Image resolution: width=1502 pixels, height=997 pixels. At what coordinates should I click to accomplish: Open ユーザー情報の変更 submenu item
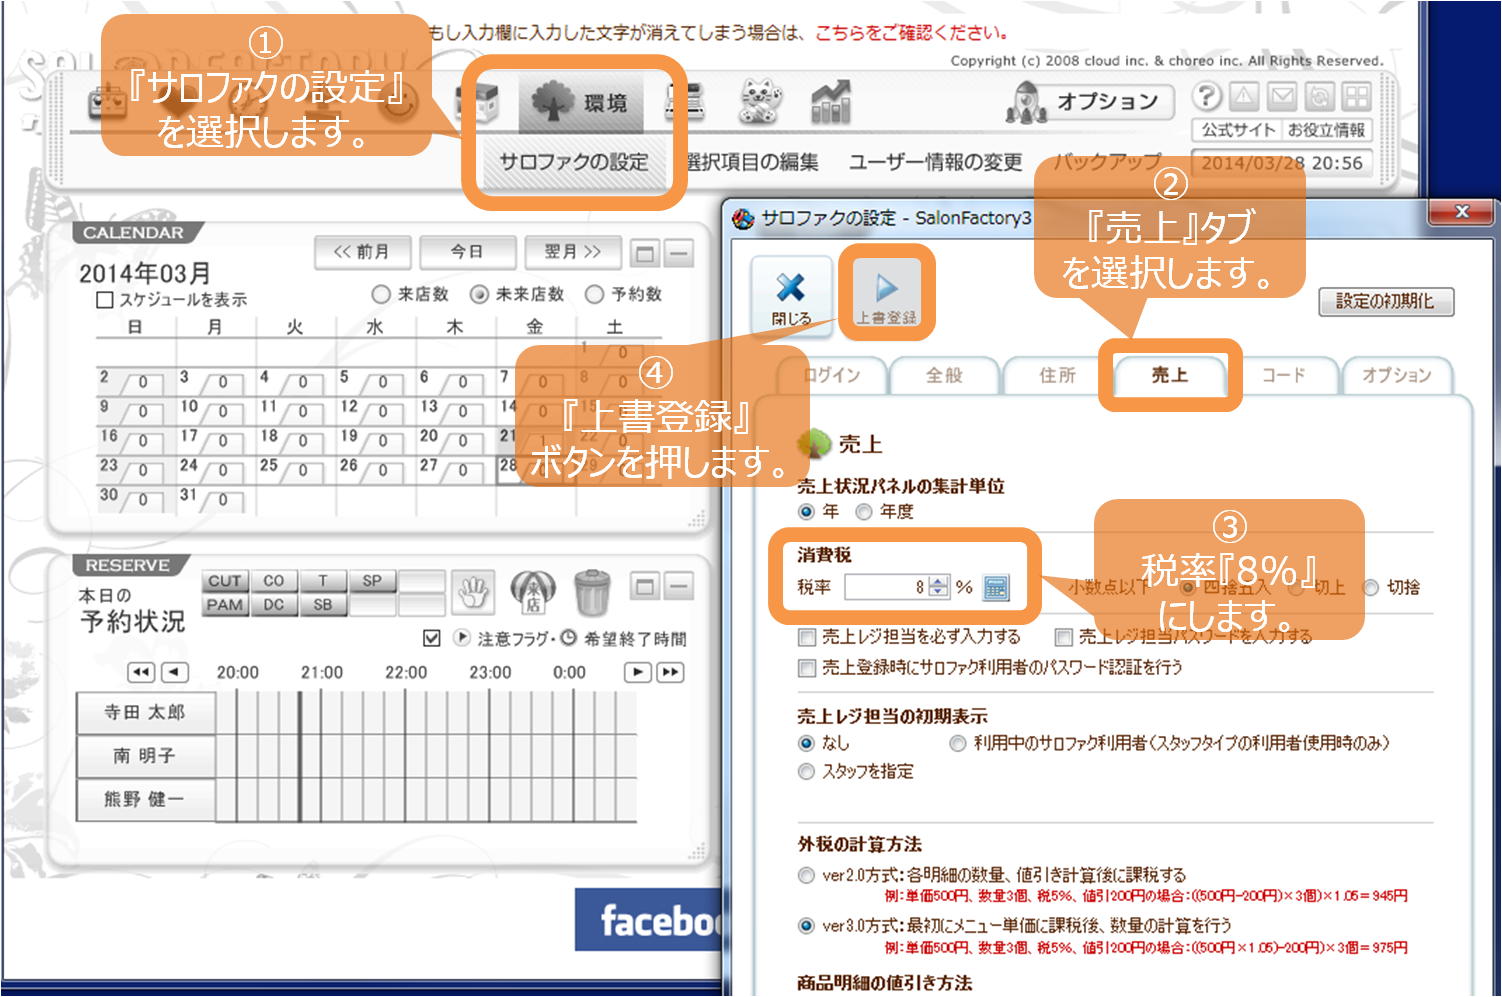[935, 162]
